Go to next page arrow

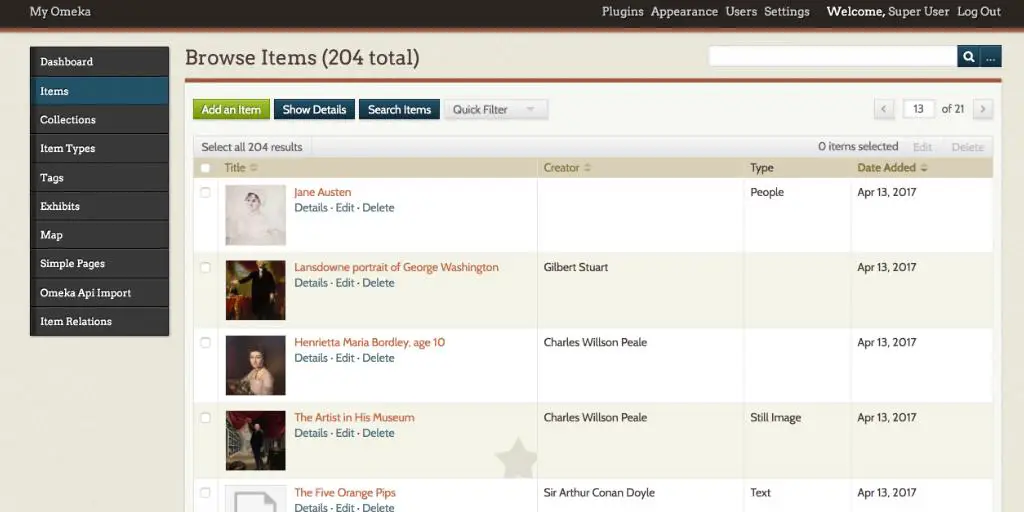983,109
